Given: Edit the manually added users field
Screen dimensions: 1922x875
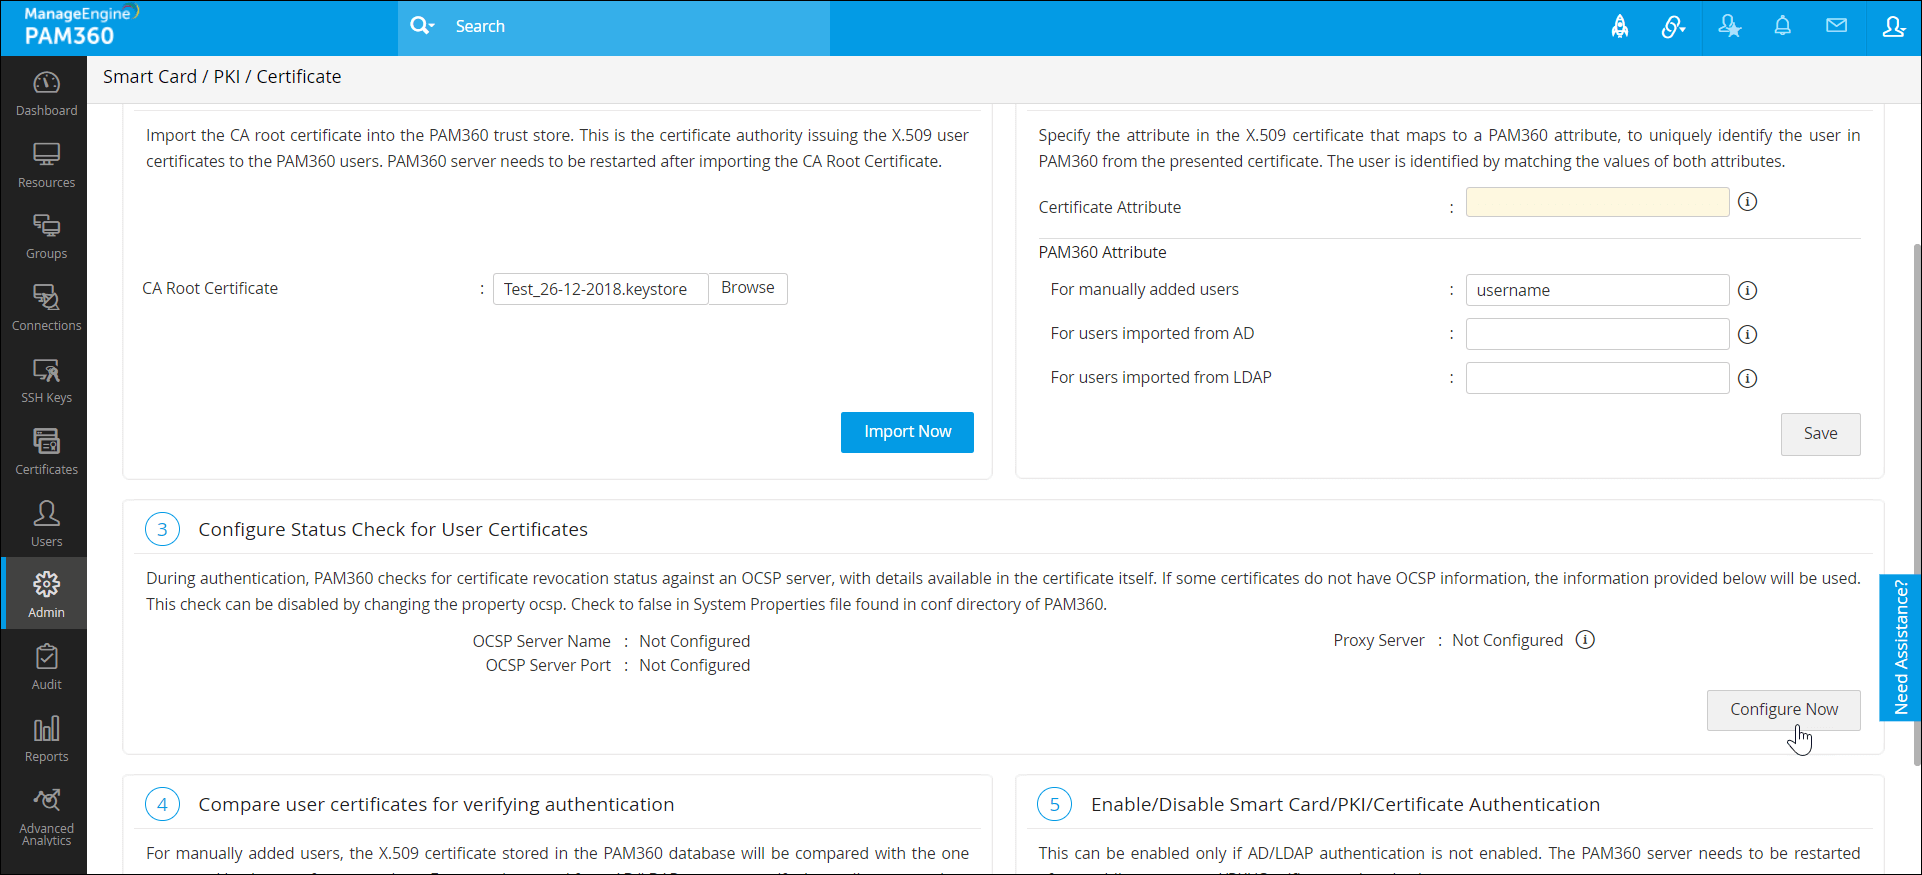Looking at the screenshot, I should pos(1597,290).
